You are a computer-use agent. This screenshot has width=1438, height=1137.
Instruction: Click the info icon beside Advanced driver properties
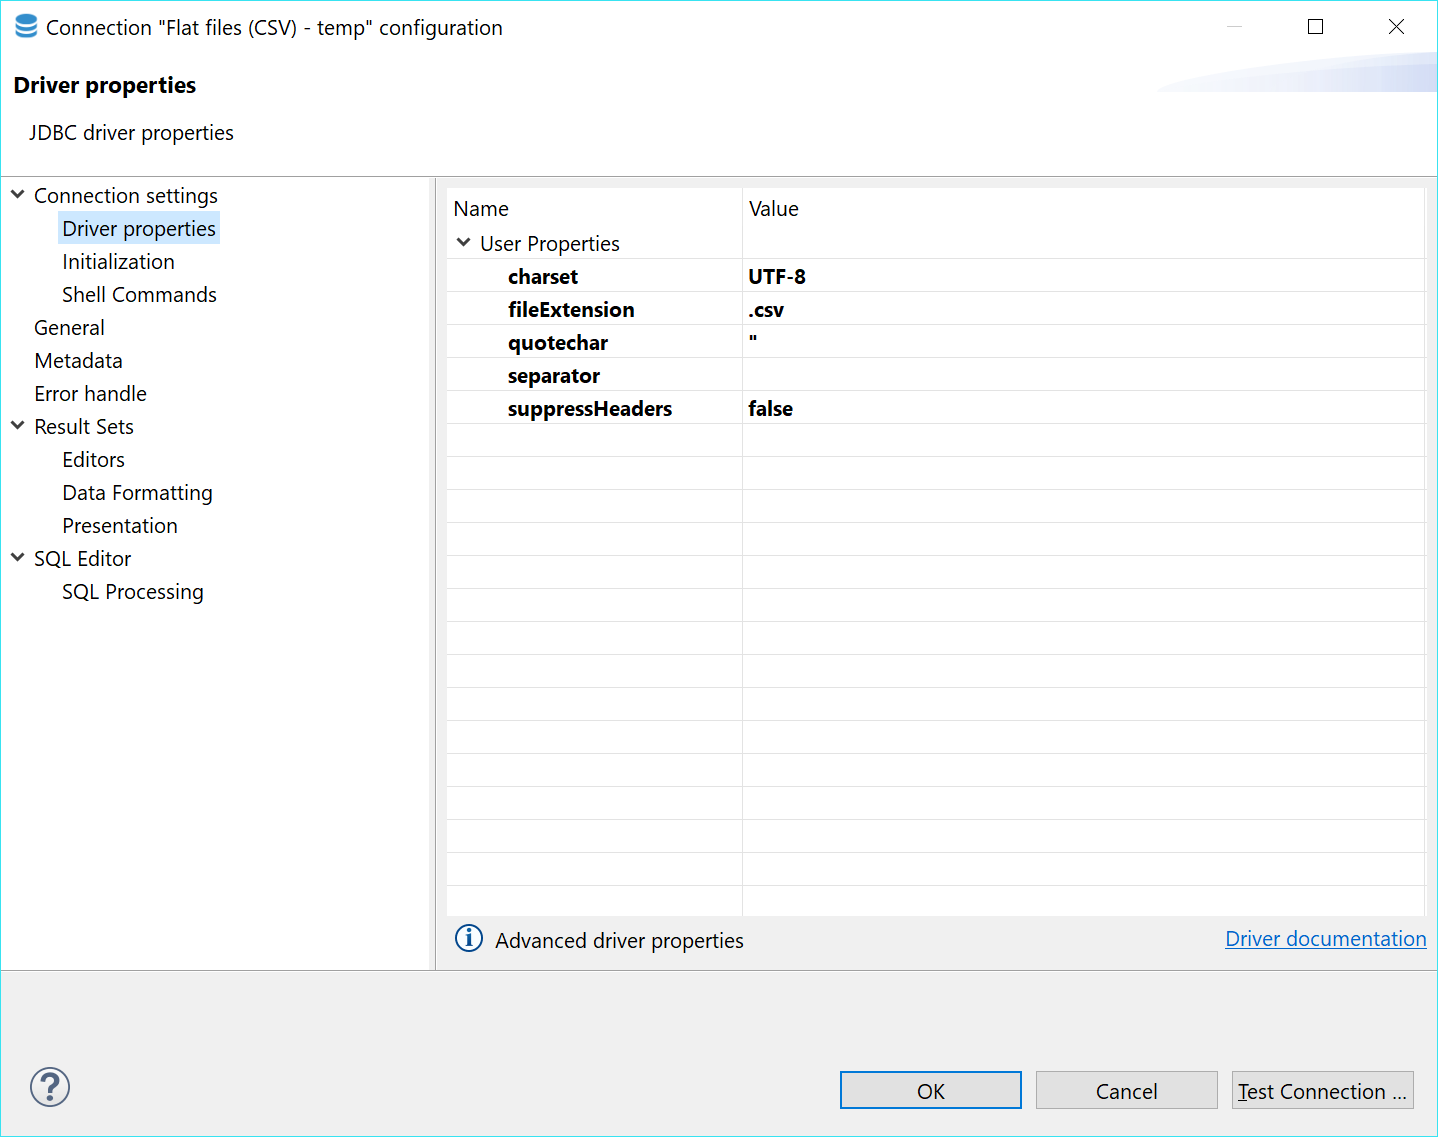[x=469, y=938]
